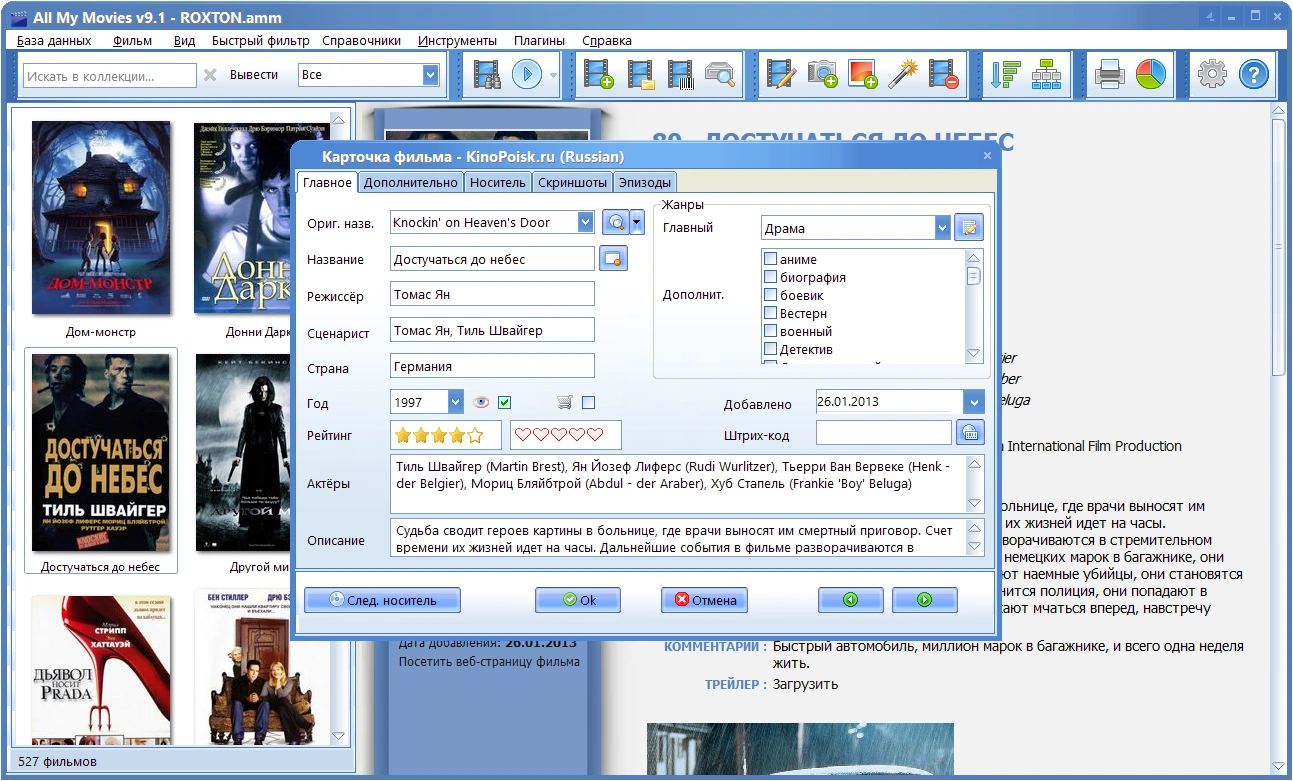The image size is (1293, 781).
Task: Click the genre list scrollbar down arrow
Action: (973, 354)
